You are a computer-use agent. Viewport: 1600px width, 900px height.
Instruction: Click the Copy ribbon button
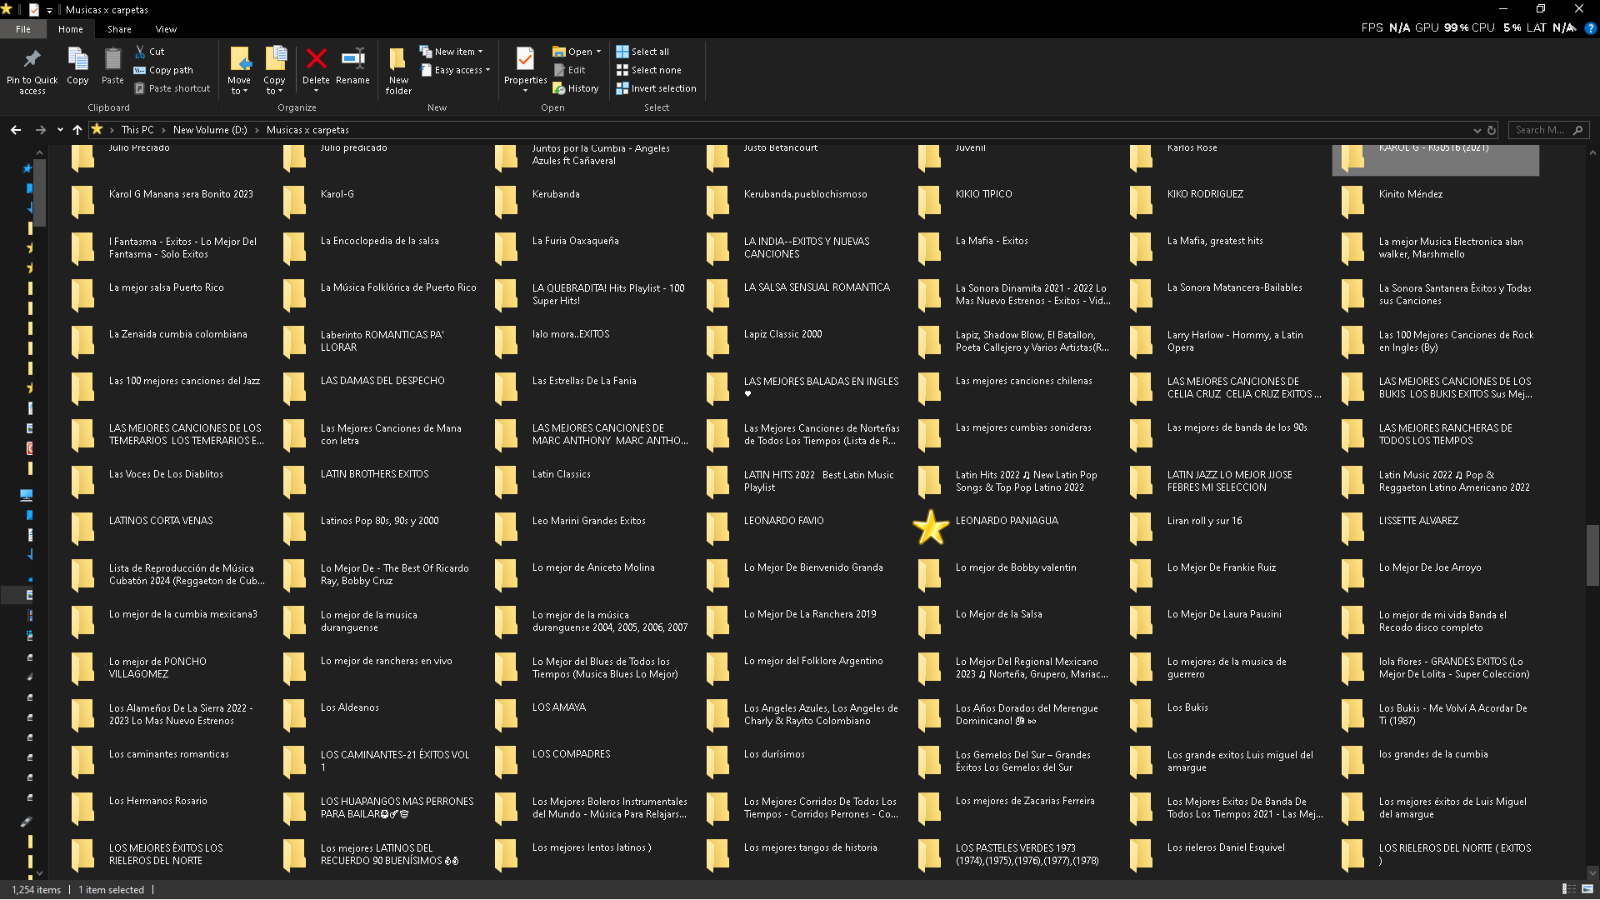point(78,67)
